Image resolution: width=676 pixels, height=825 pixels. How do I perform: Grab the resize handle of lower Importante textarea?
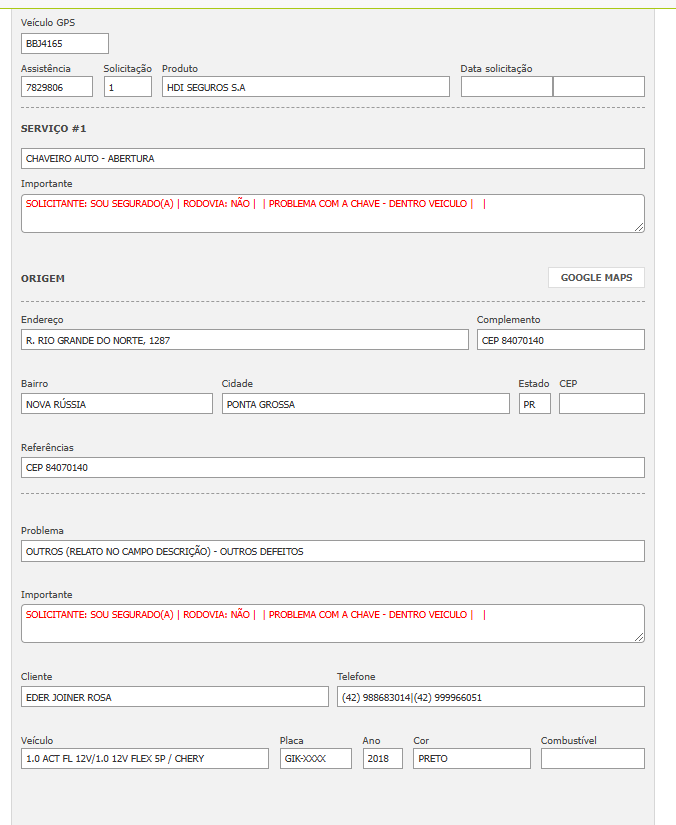(x=639, y=637)
